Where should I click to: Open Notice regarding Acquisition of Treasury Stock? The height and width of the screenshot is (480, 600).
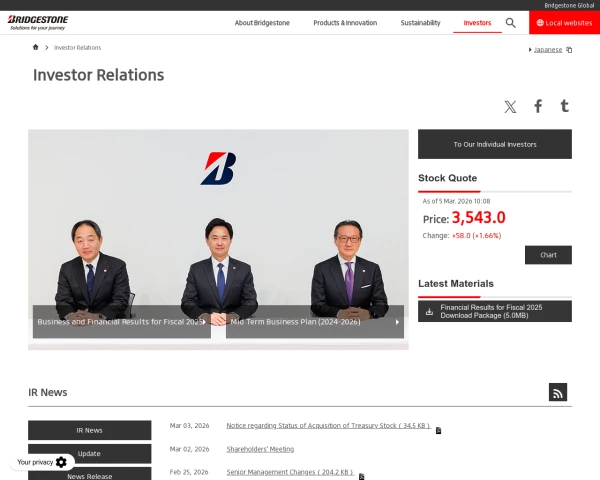329,426
